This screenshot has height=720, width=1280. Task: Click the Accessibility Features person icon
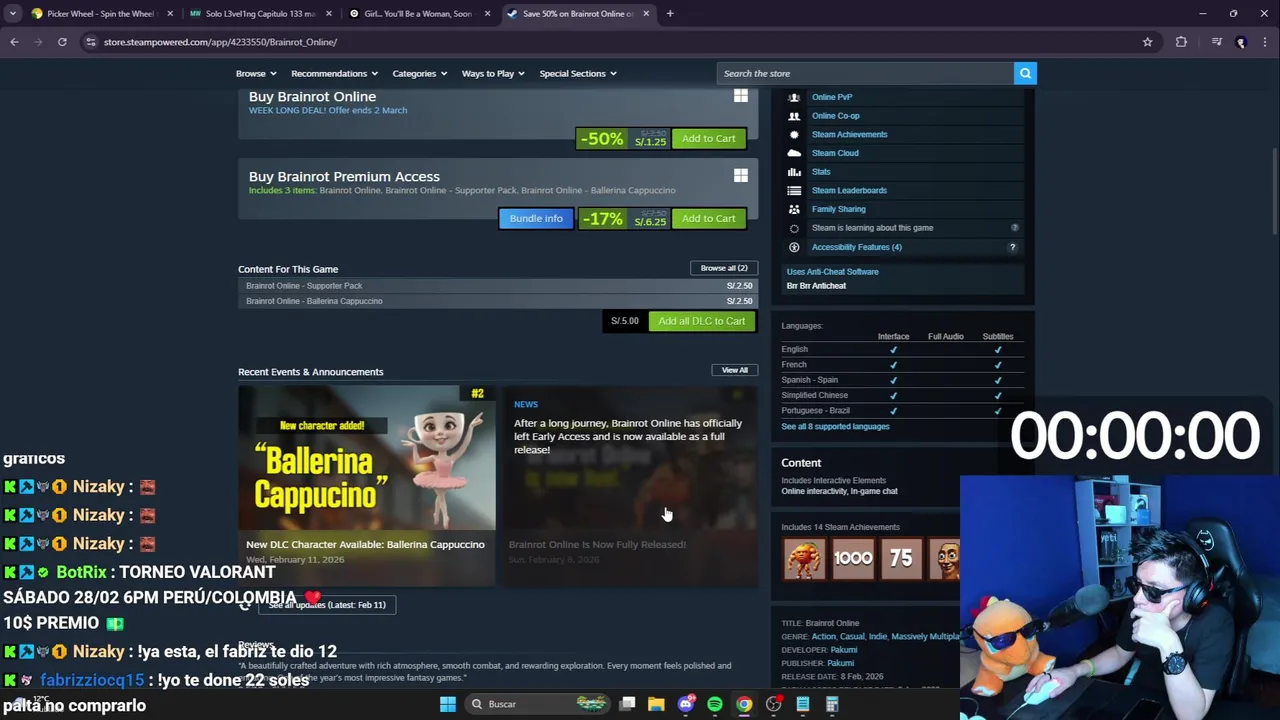794,247
